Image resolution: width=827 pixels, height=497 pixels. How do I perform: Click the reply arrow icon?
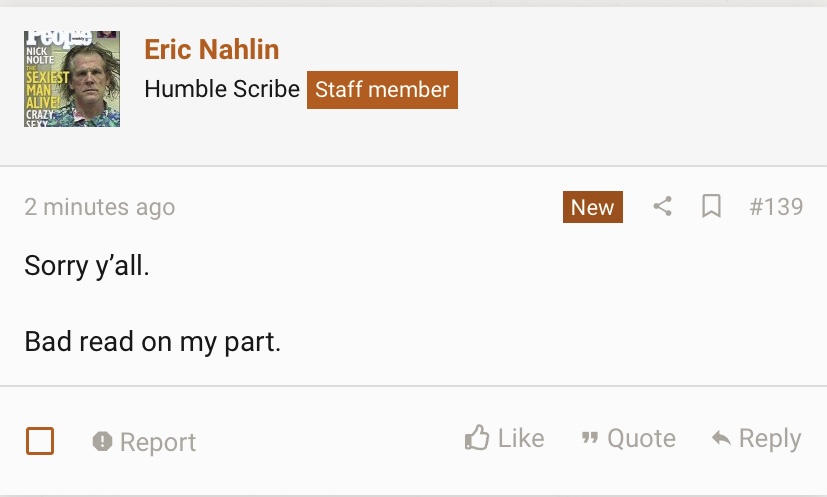720,439
